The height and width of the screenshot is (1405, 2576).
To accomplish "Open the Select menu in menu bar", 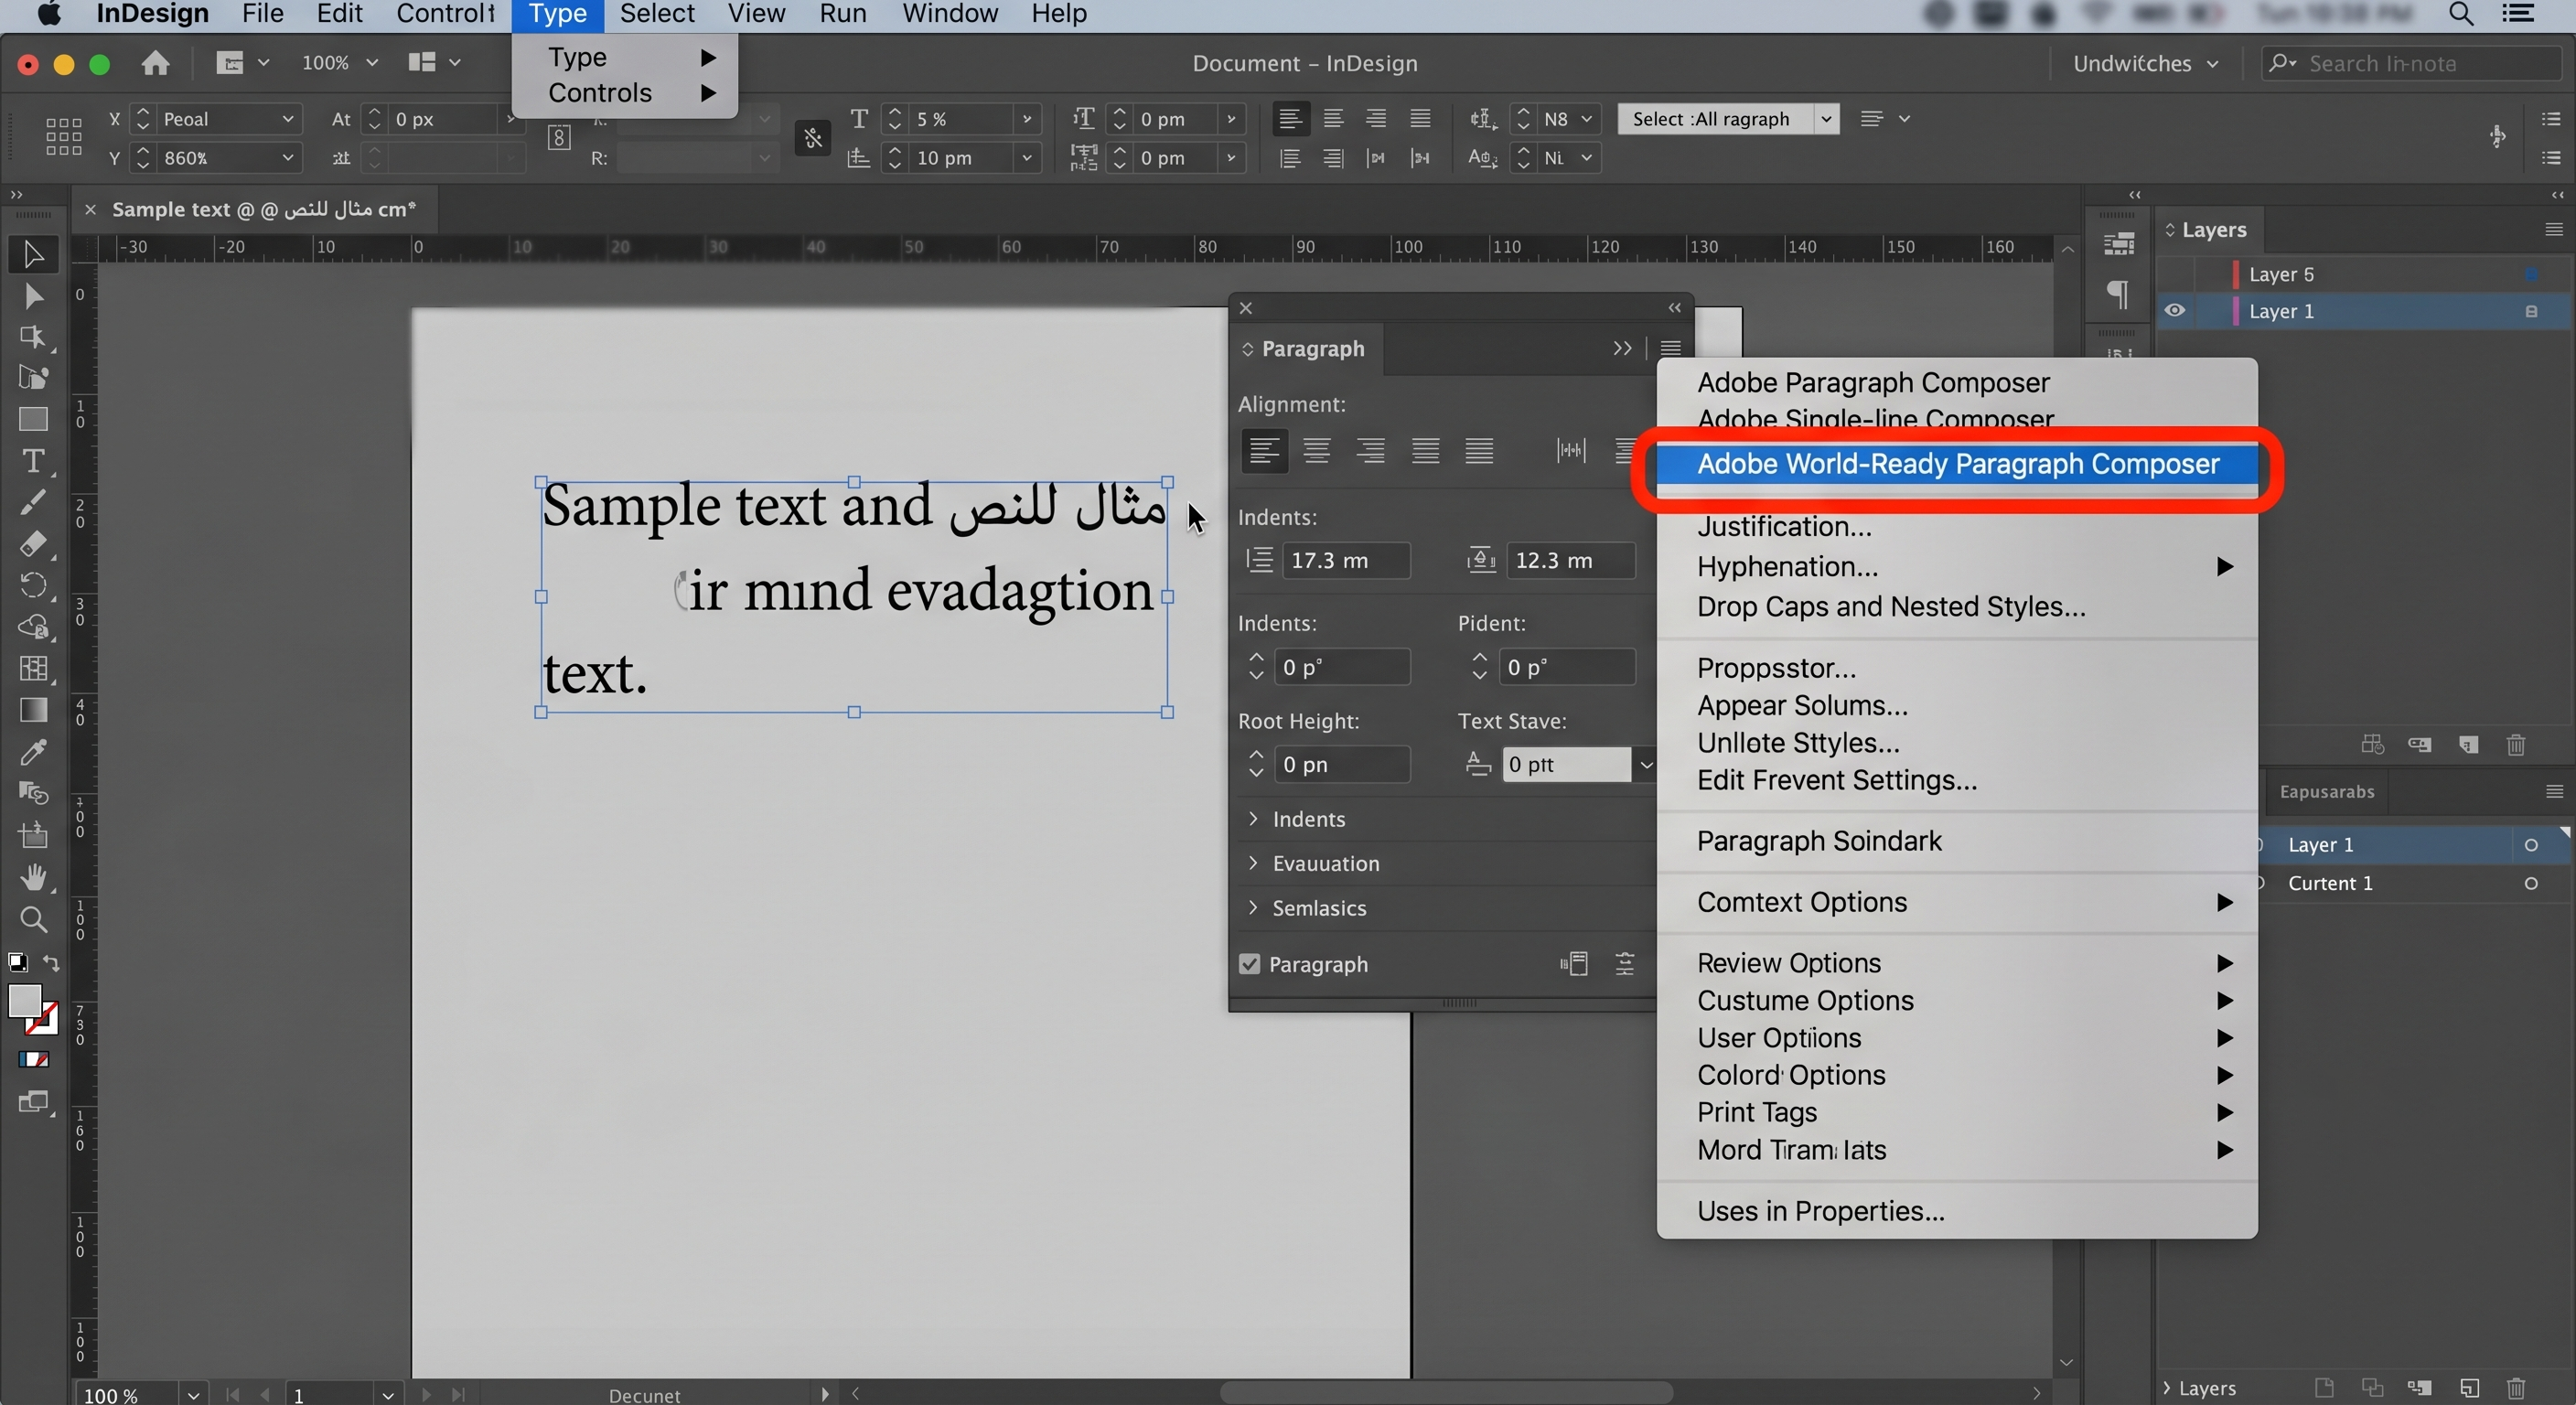I will click(657, 14).
